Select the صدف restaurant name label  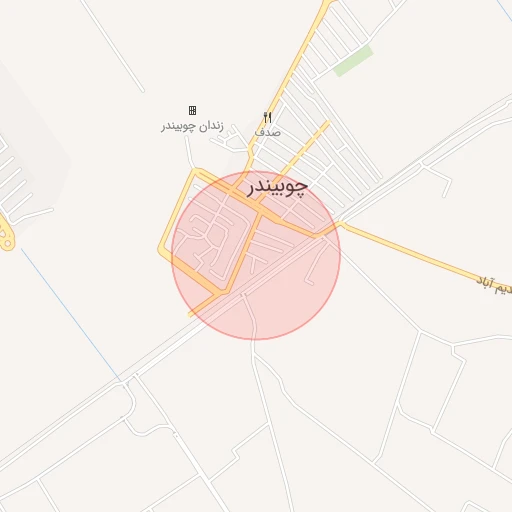[x=268, y=132]
